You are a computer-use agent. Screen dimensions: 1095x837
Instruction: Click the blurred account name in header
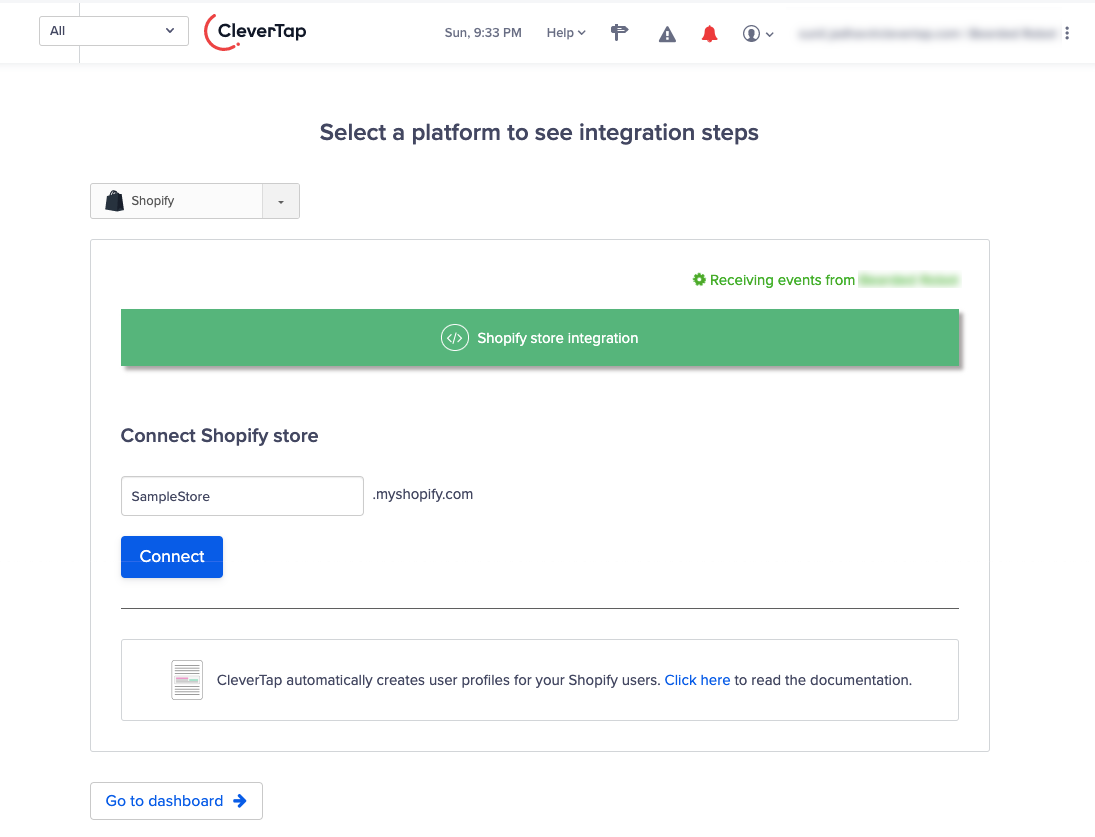(x=927, y=34)
